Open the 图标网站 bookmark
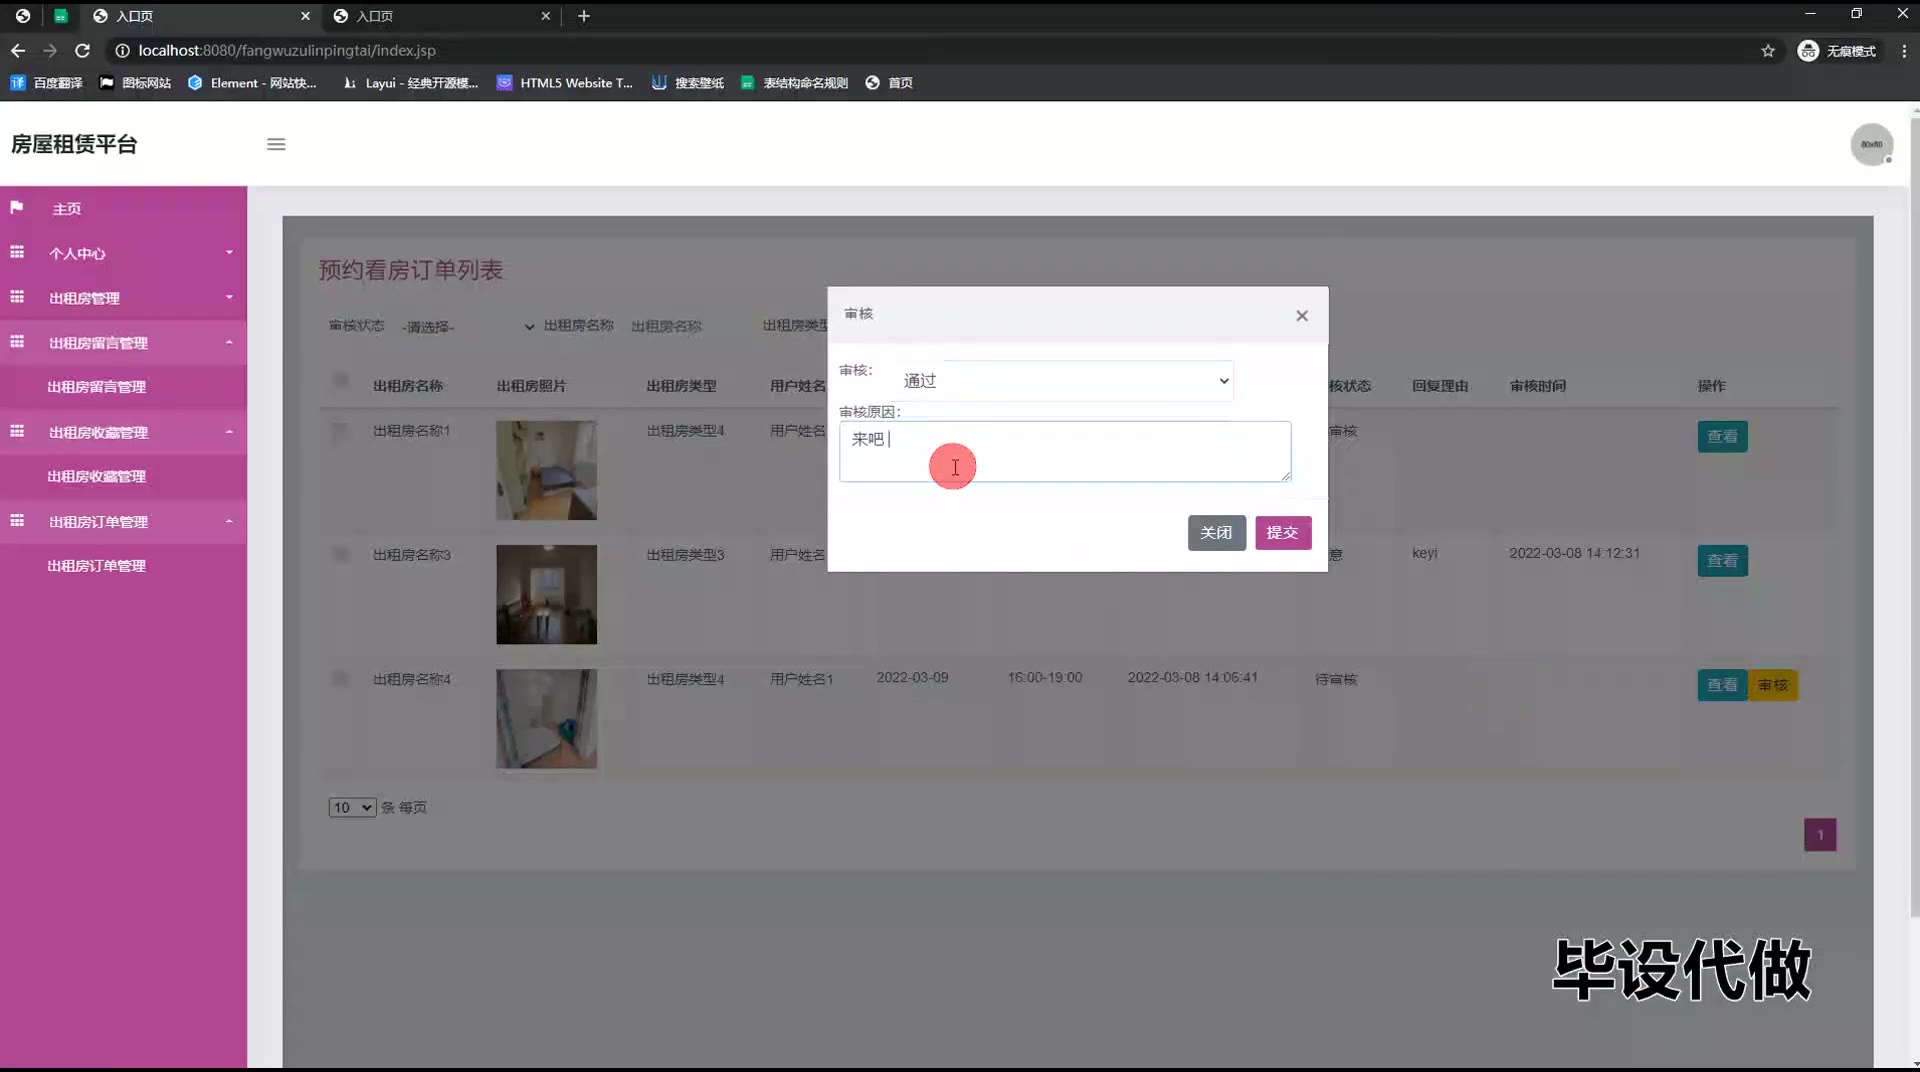 [135, 83]
